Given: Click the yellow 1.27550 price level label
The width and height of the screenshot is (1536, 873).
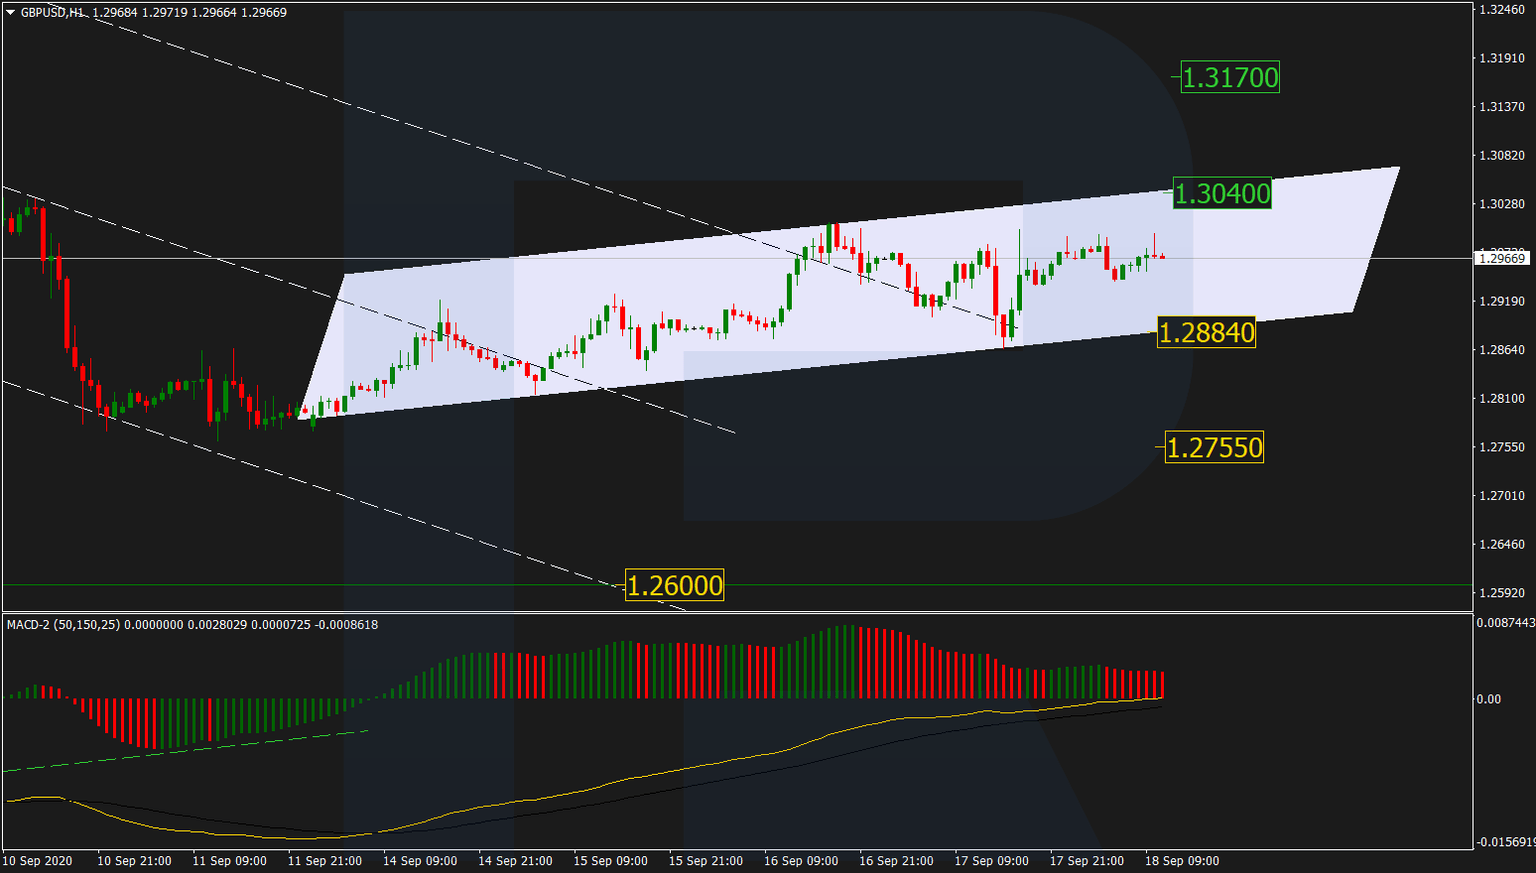Looking at the screenshot, I should (x=1216, y=448).
